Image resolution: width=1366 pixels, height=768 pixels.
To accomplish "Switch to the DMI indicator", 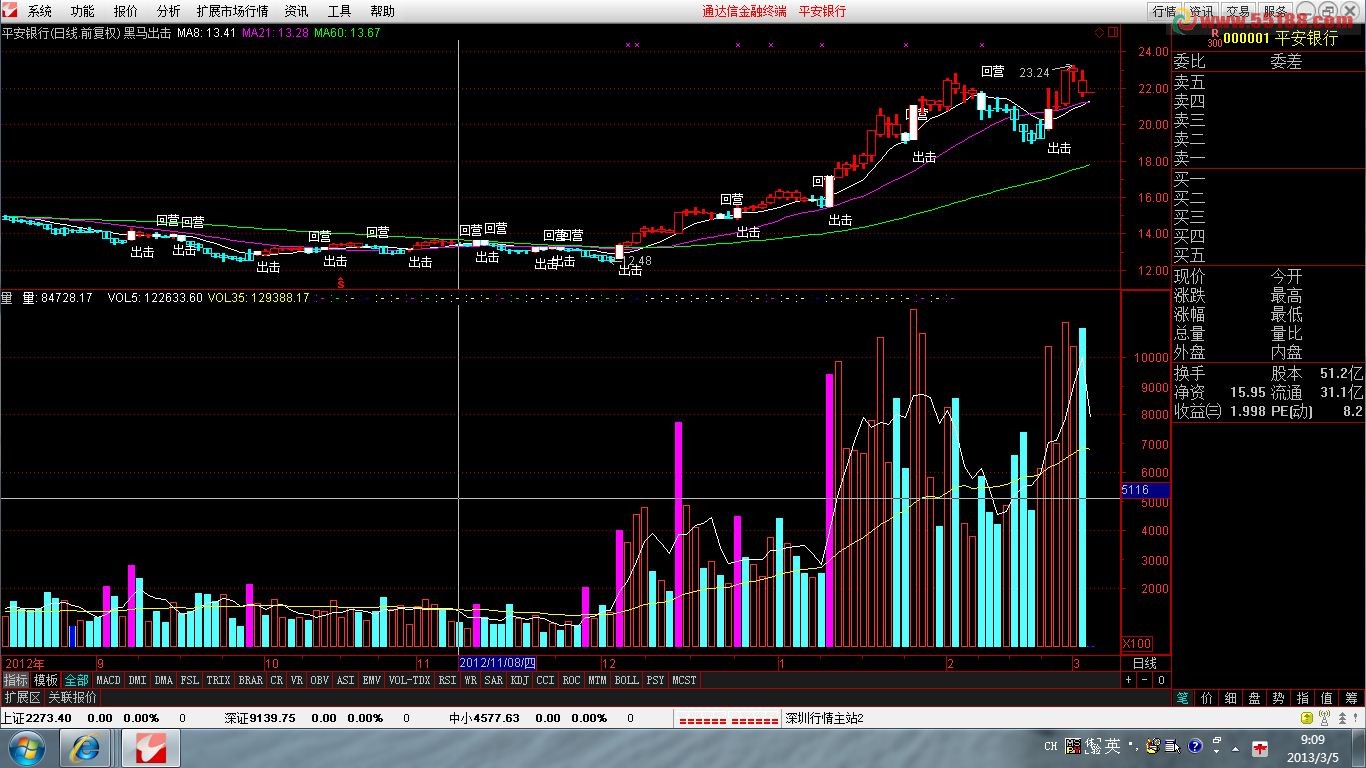I will [x=137, y=680].
